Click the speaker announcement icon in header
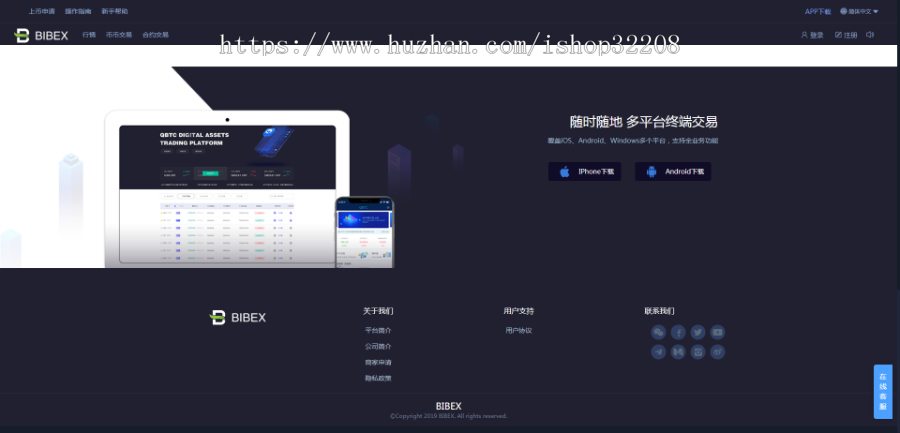The width and height of the screenshot is (900, 433). [x=870, y=35]
